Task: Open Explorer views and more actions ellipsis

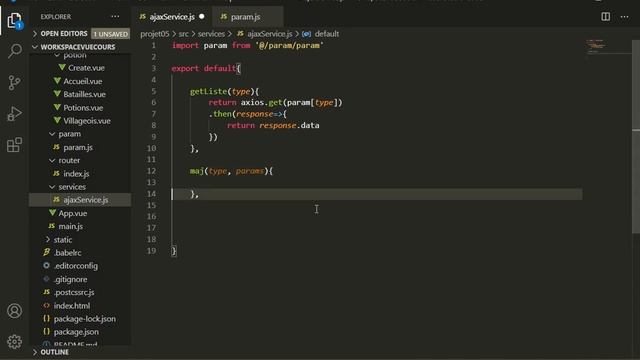Action: (115, 17)
